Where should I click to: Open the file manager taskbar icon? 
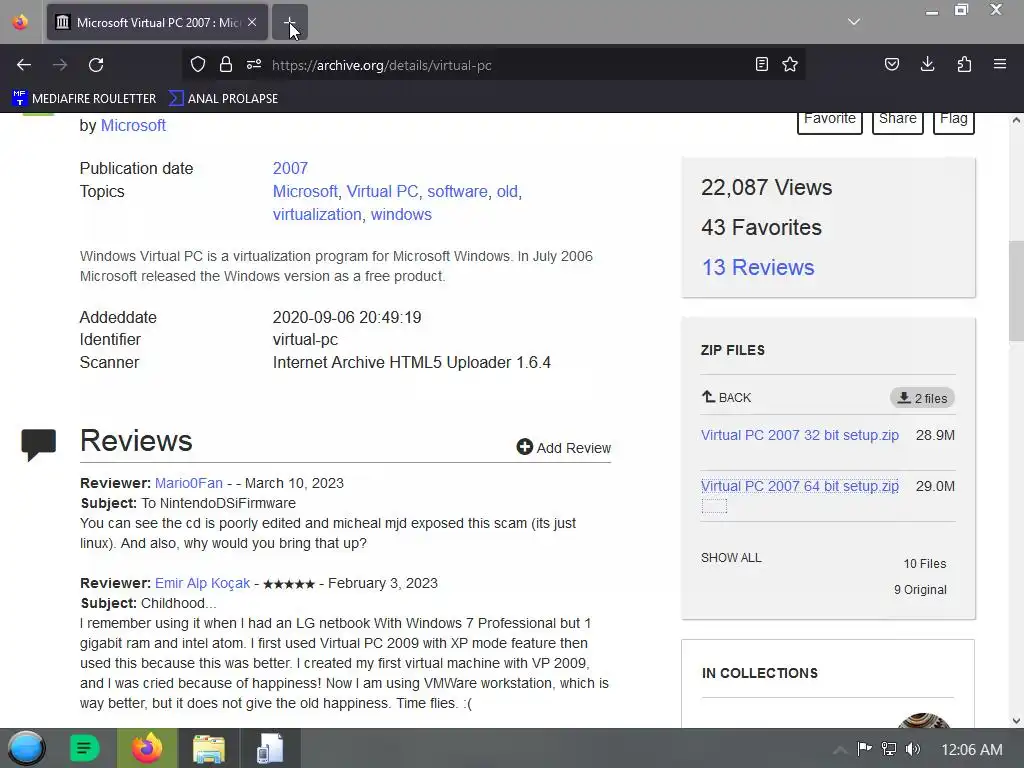tap(208, 748)
